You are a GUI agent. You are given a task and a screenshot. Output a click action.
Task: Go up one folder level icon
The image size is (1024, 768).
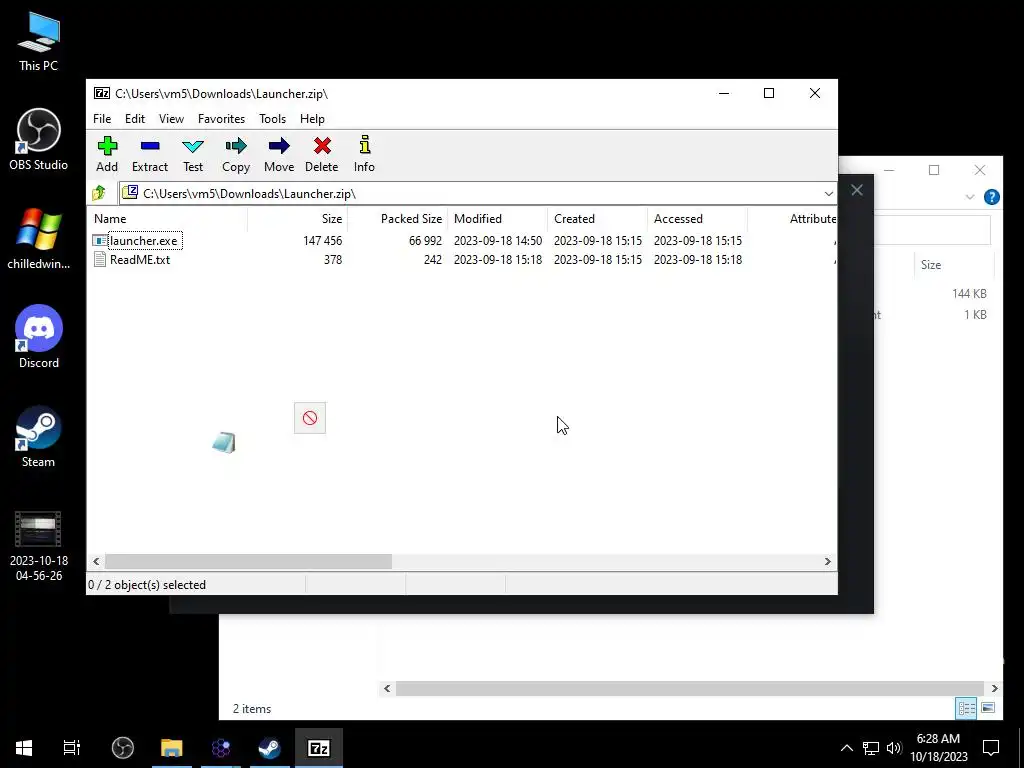(99, 193)
